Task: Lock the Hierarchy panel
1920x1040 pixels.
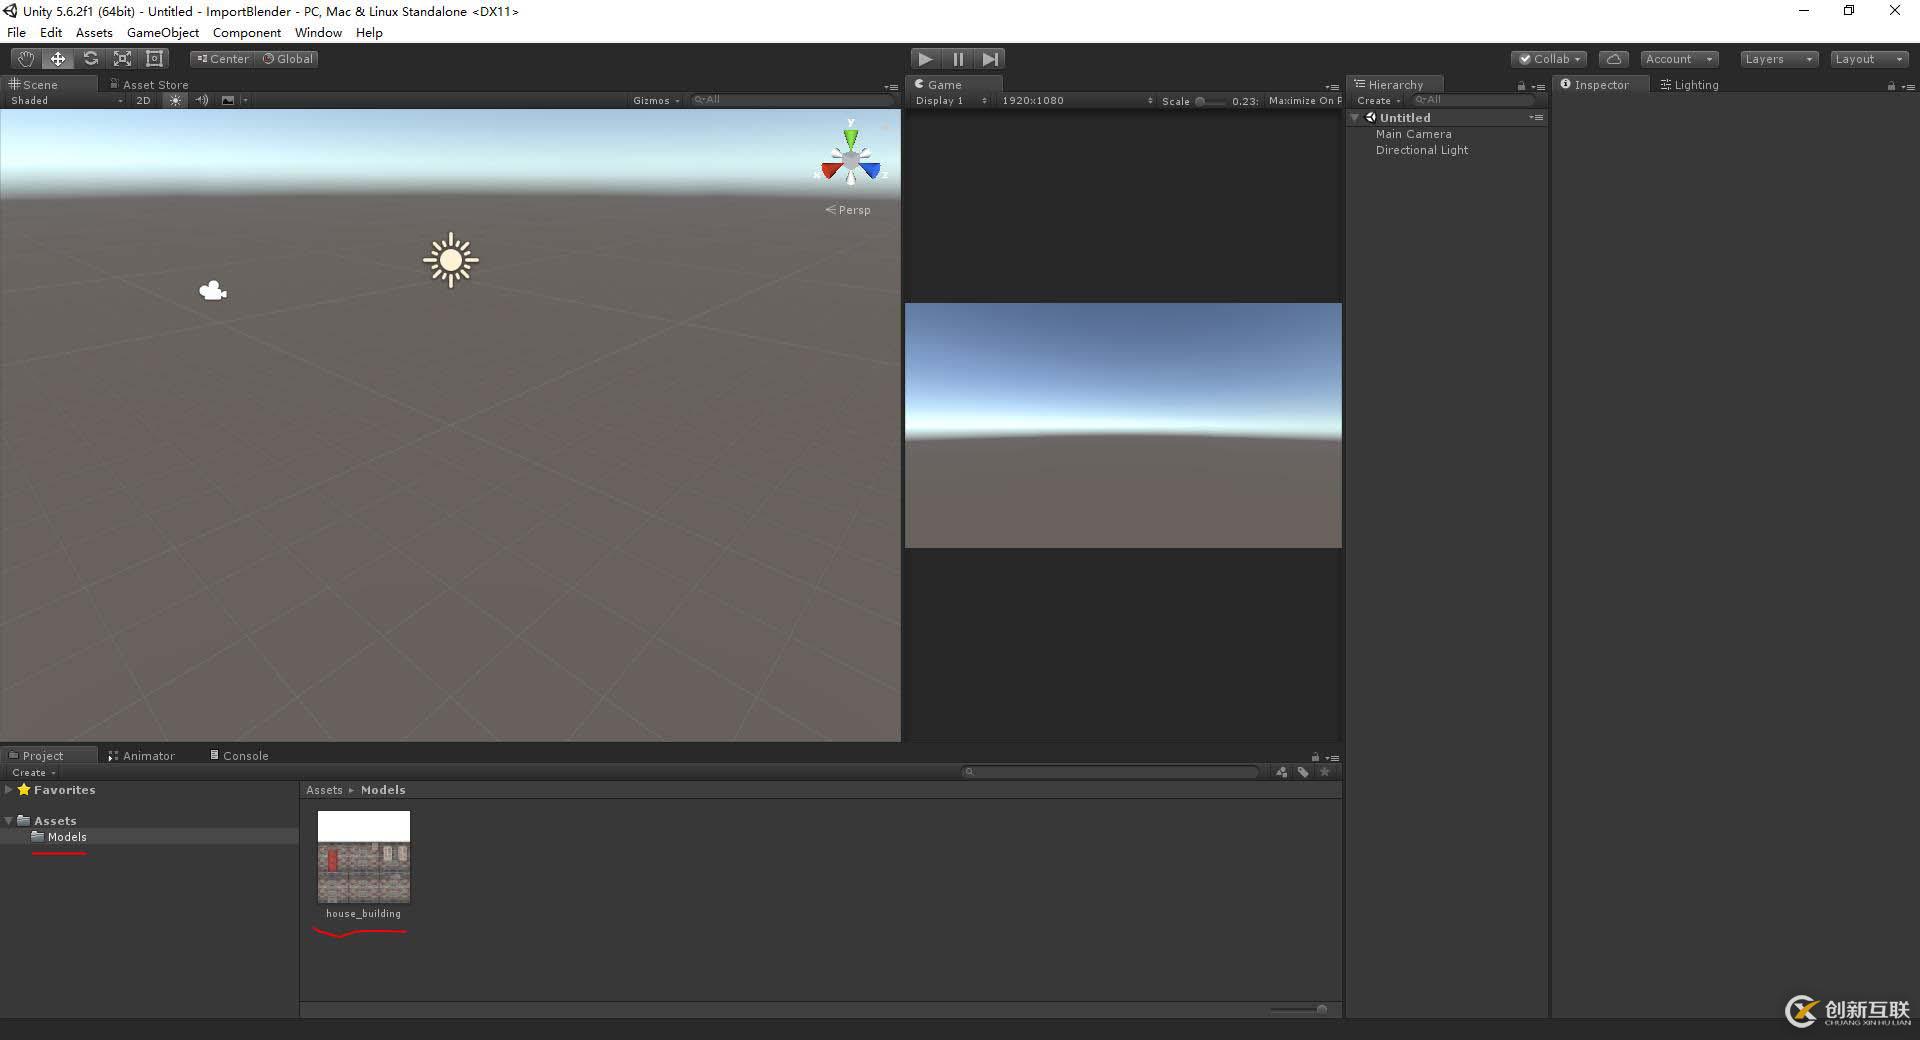Action: click(x=1521, y=86)
